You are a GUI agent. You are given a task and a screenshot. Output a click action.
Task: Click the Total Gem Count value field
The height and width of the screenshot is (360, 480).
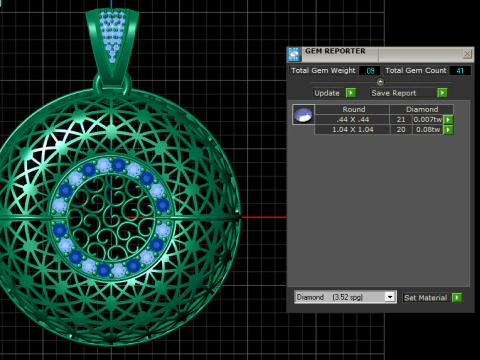point(460,71)
